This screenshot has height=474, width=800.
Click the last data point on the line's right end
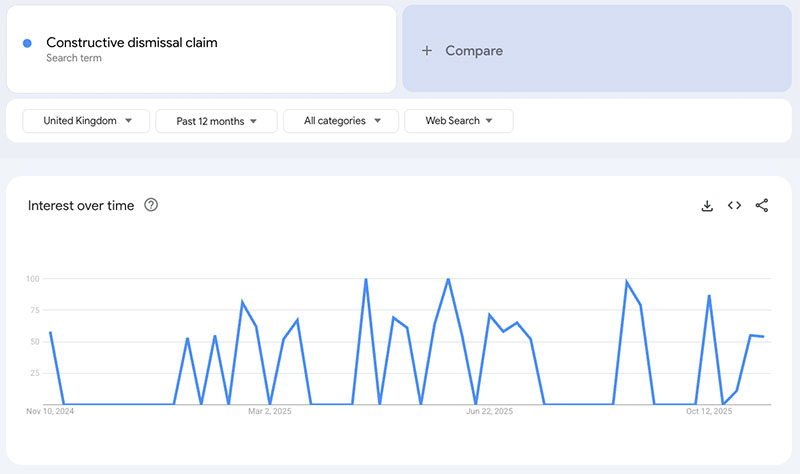pos(764,337)
